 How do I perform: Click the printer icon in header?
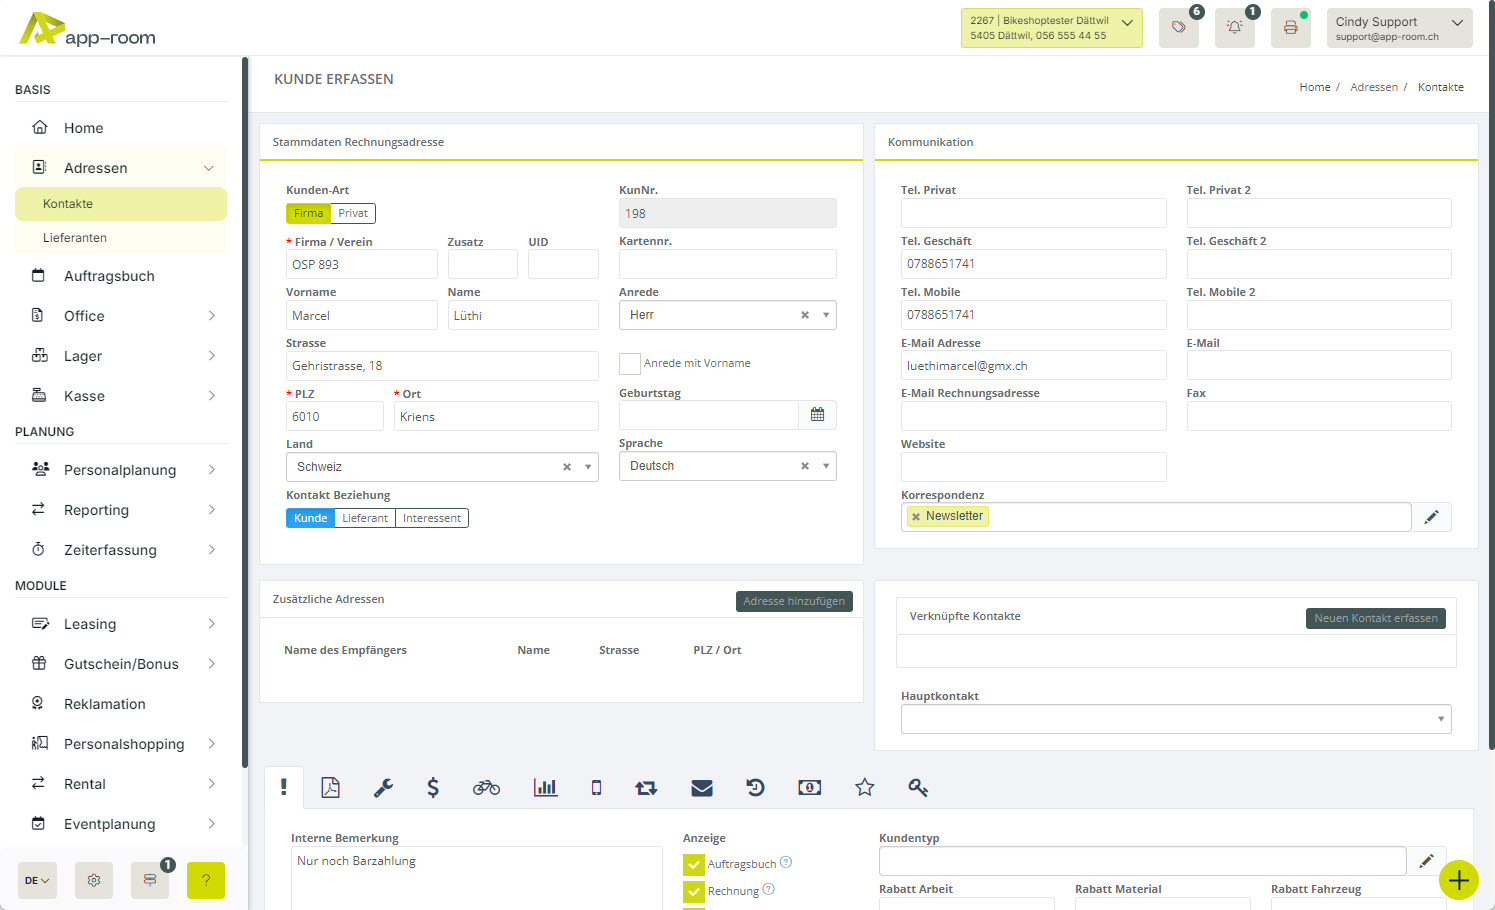1290,28
